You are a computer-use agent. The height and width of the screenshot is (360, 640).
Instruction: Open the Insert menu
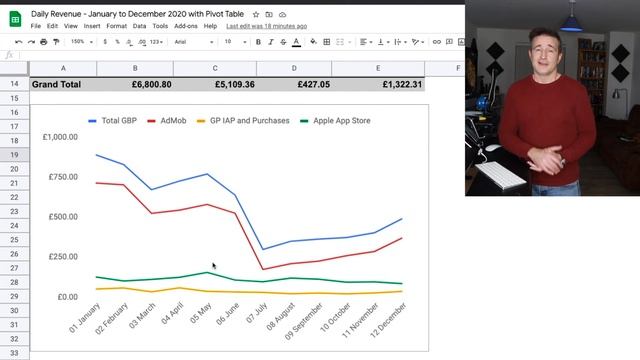[92, 26]
